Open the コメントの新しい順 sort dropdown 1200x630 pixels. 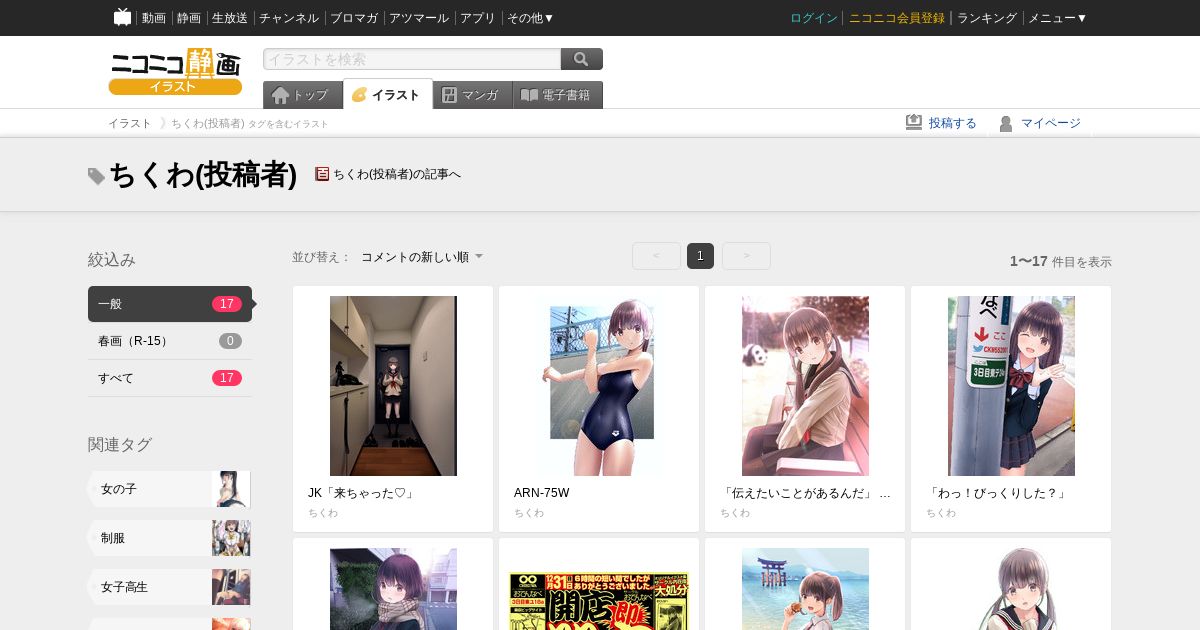pos(422,257)
